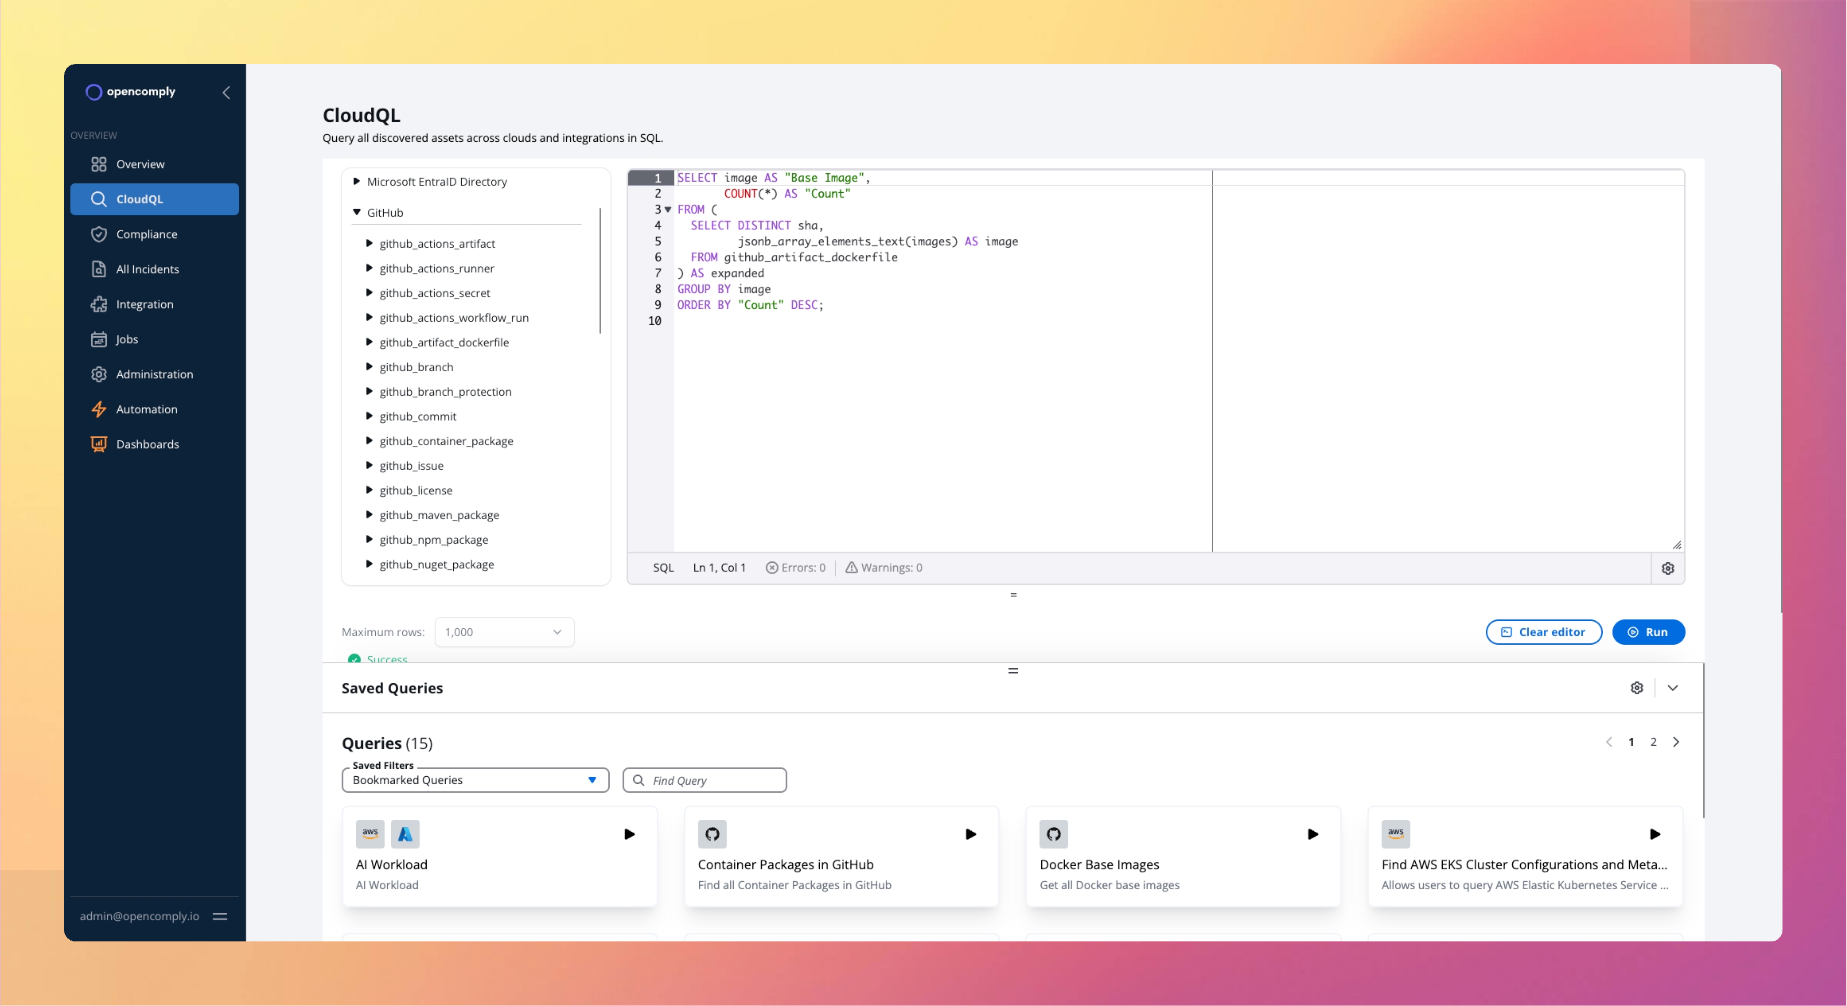This screenshot has height=1006, width=1847.
Task: Click the Ln 1, Col 1 status text
Action: pyautogui.click(x=719, y=568)
